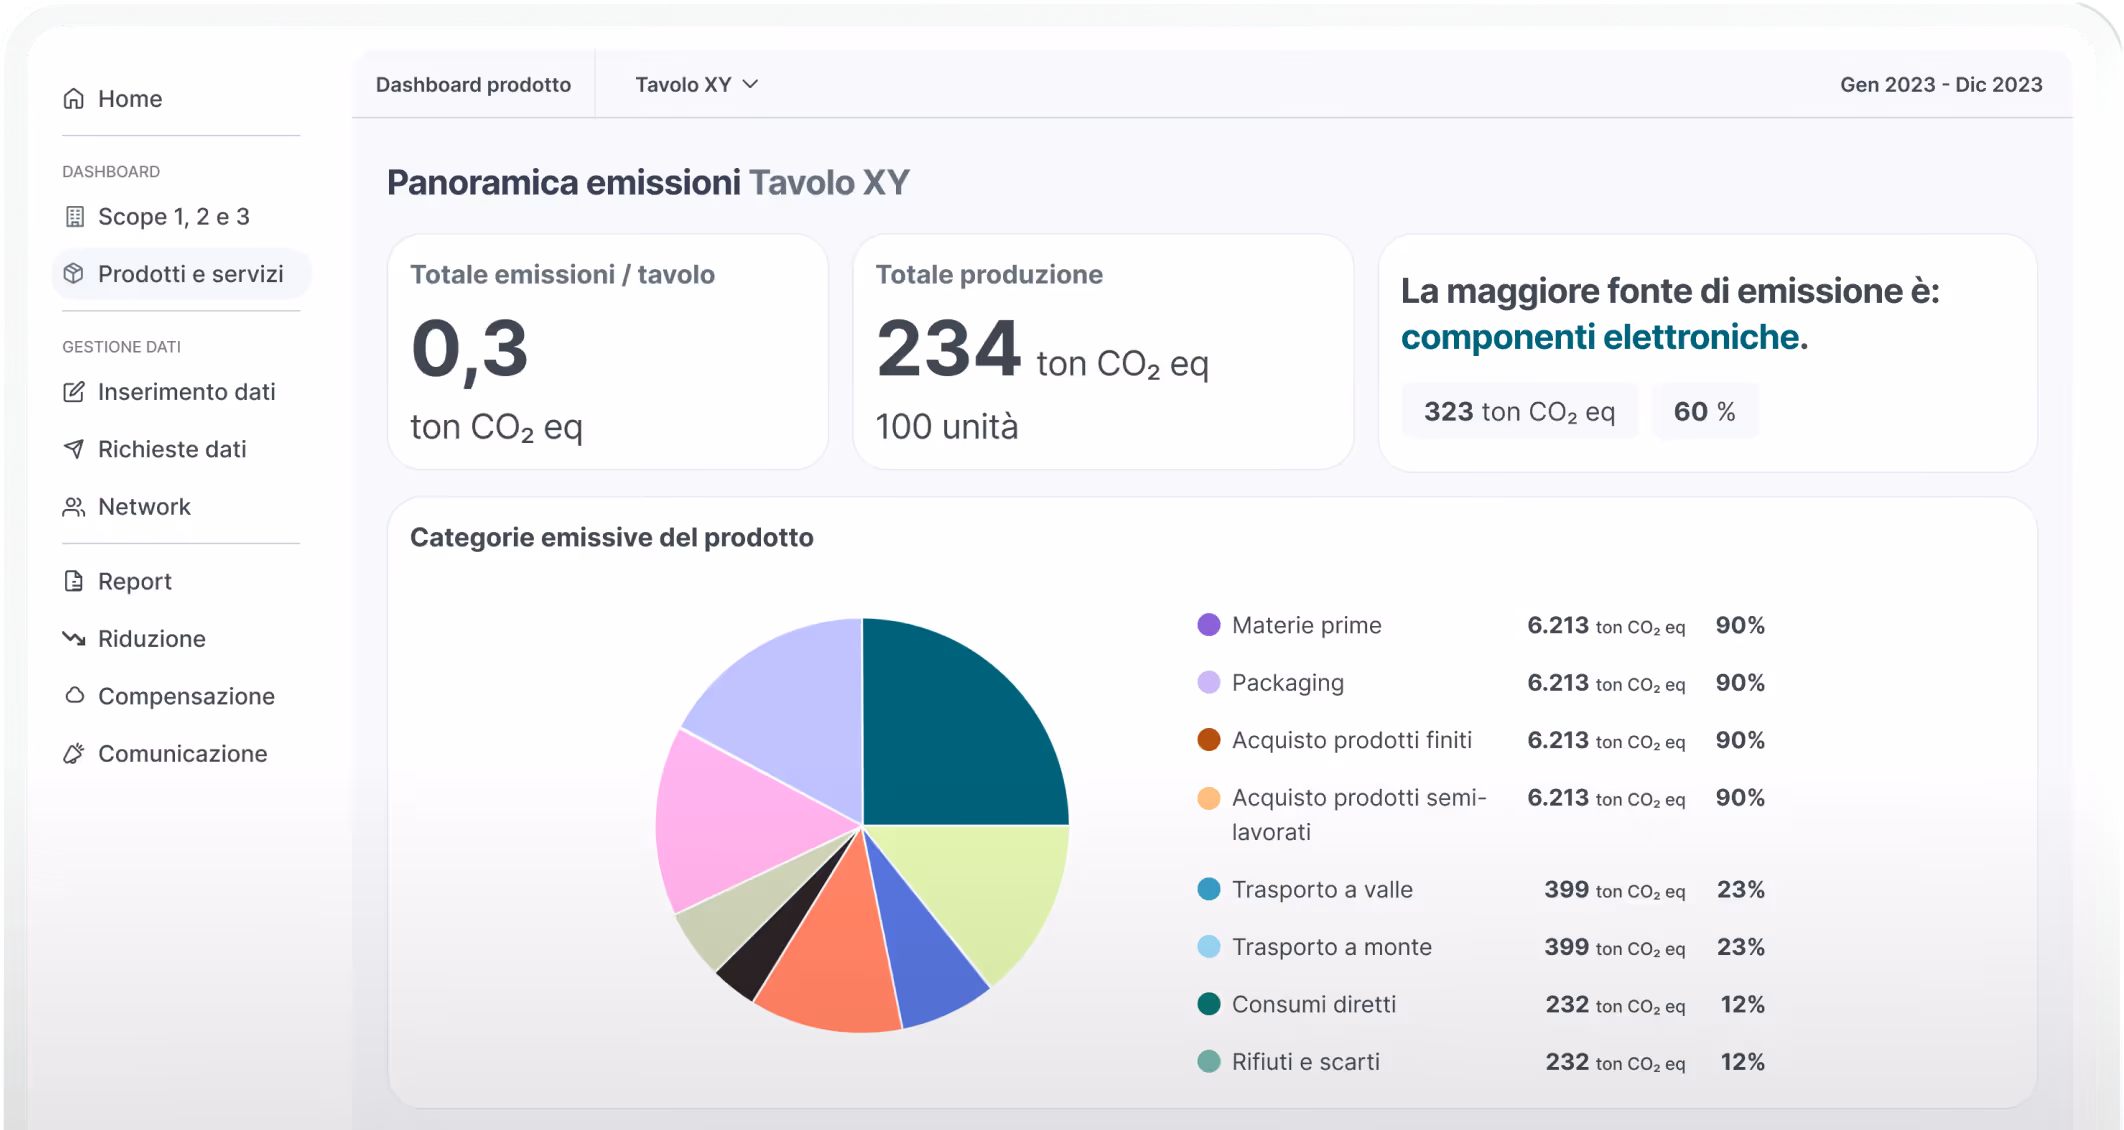The height and width of the screenshot is (1130, 2124).
Task: Click the Prodotti e servizi box icon
Action: 74,274
